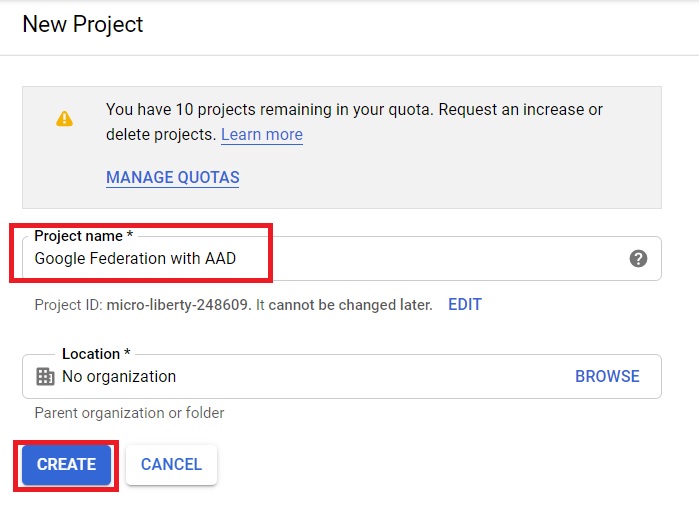Click the Location field label
The image size is (699, 519).
pyautogui.click(x=96, y=354)
